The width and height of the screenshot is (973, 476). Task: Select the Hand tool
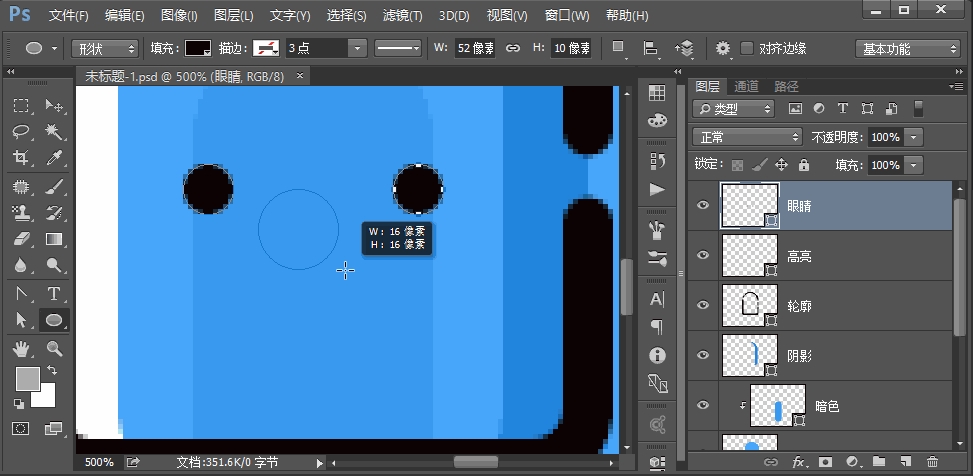click(x=21, y=348)
